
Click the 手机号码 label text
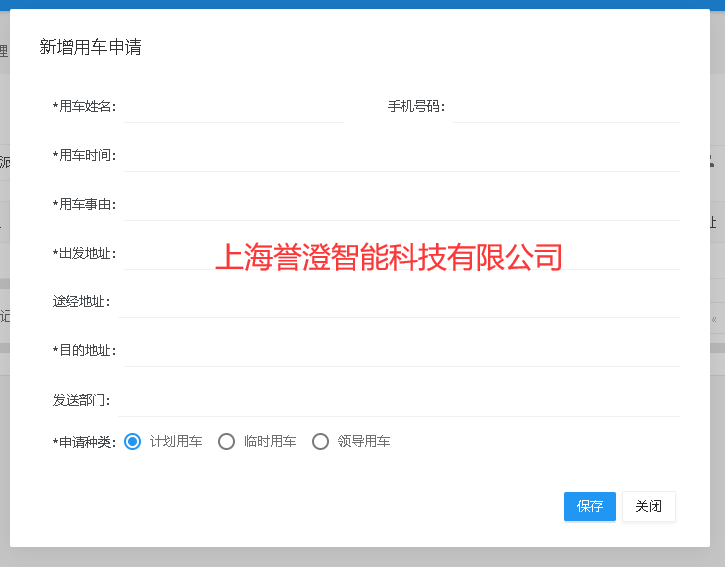coord(416,107)
